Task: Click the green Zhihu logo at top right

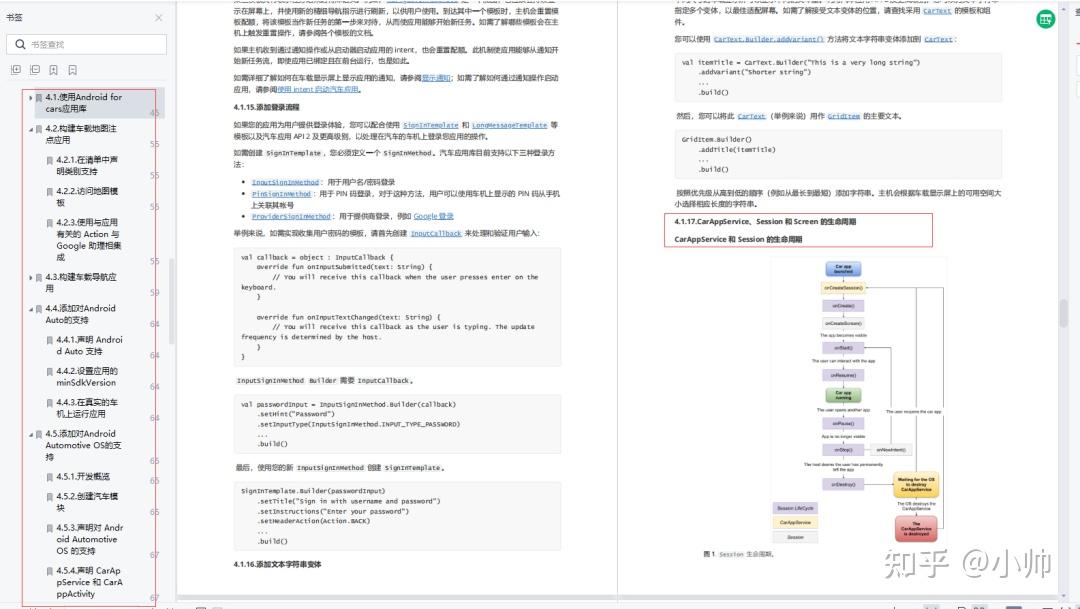Action: point(1044,18)
